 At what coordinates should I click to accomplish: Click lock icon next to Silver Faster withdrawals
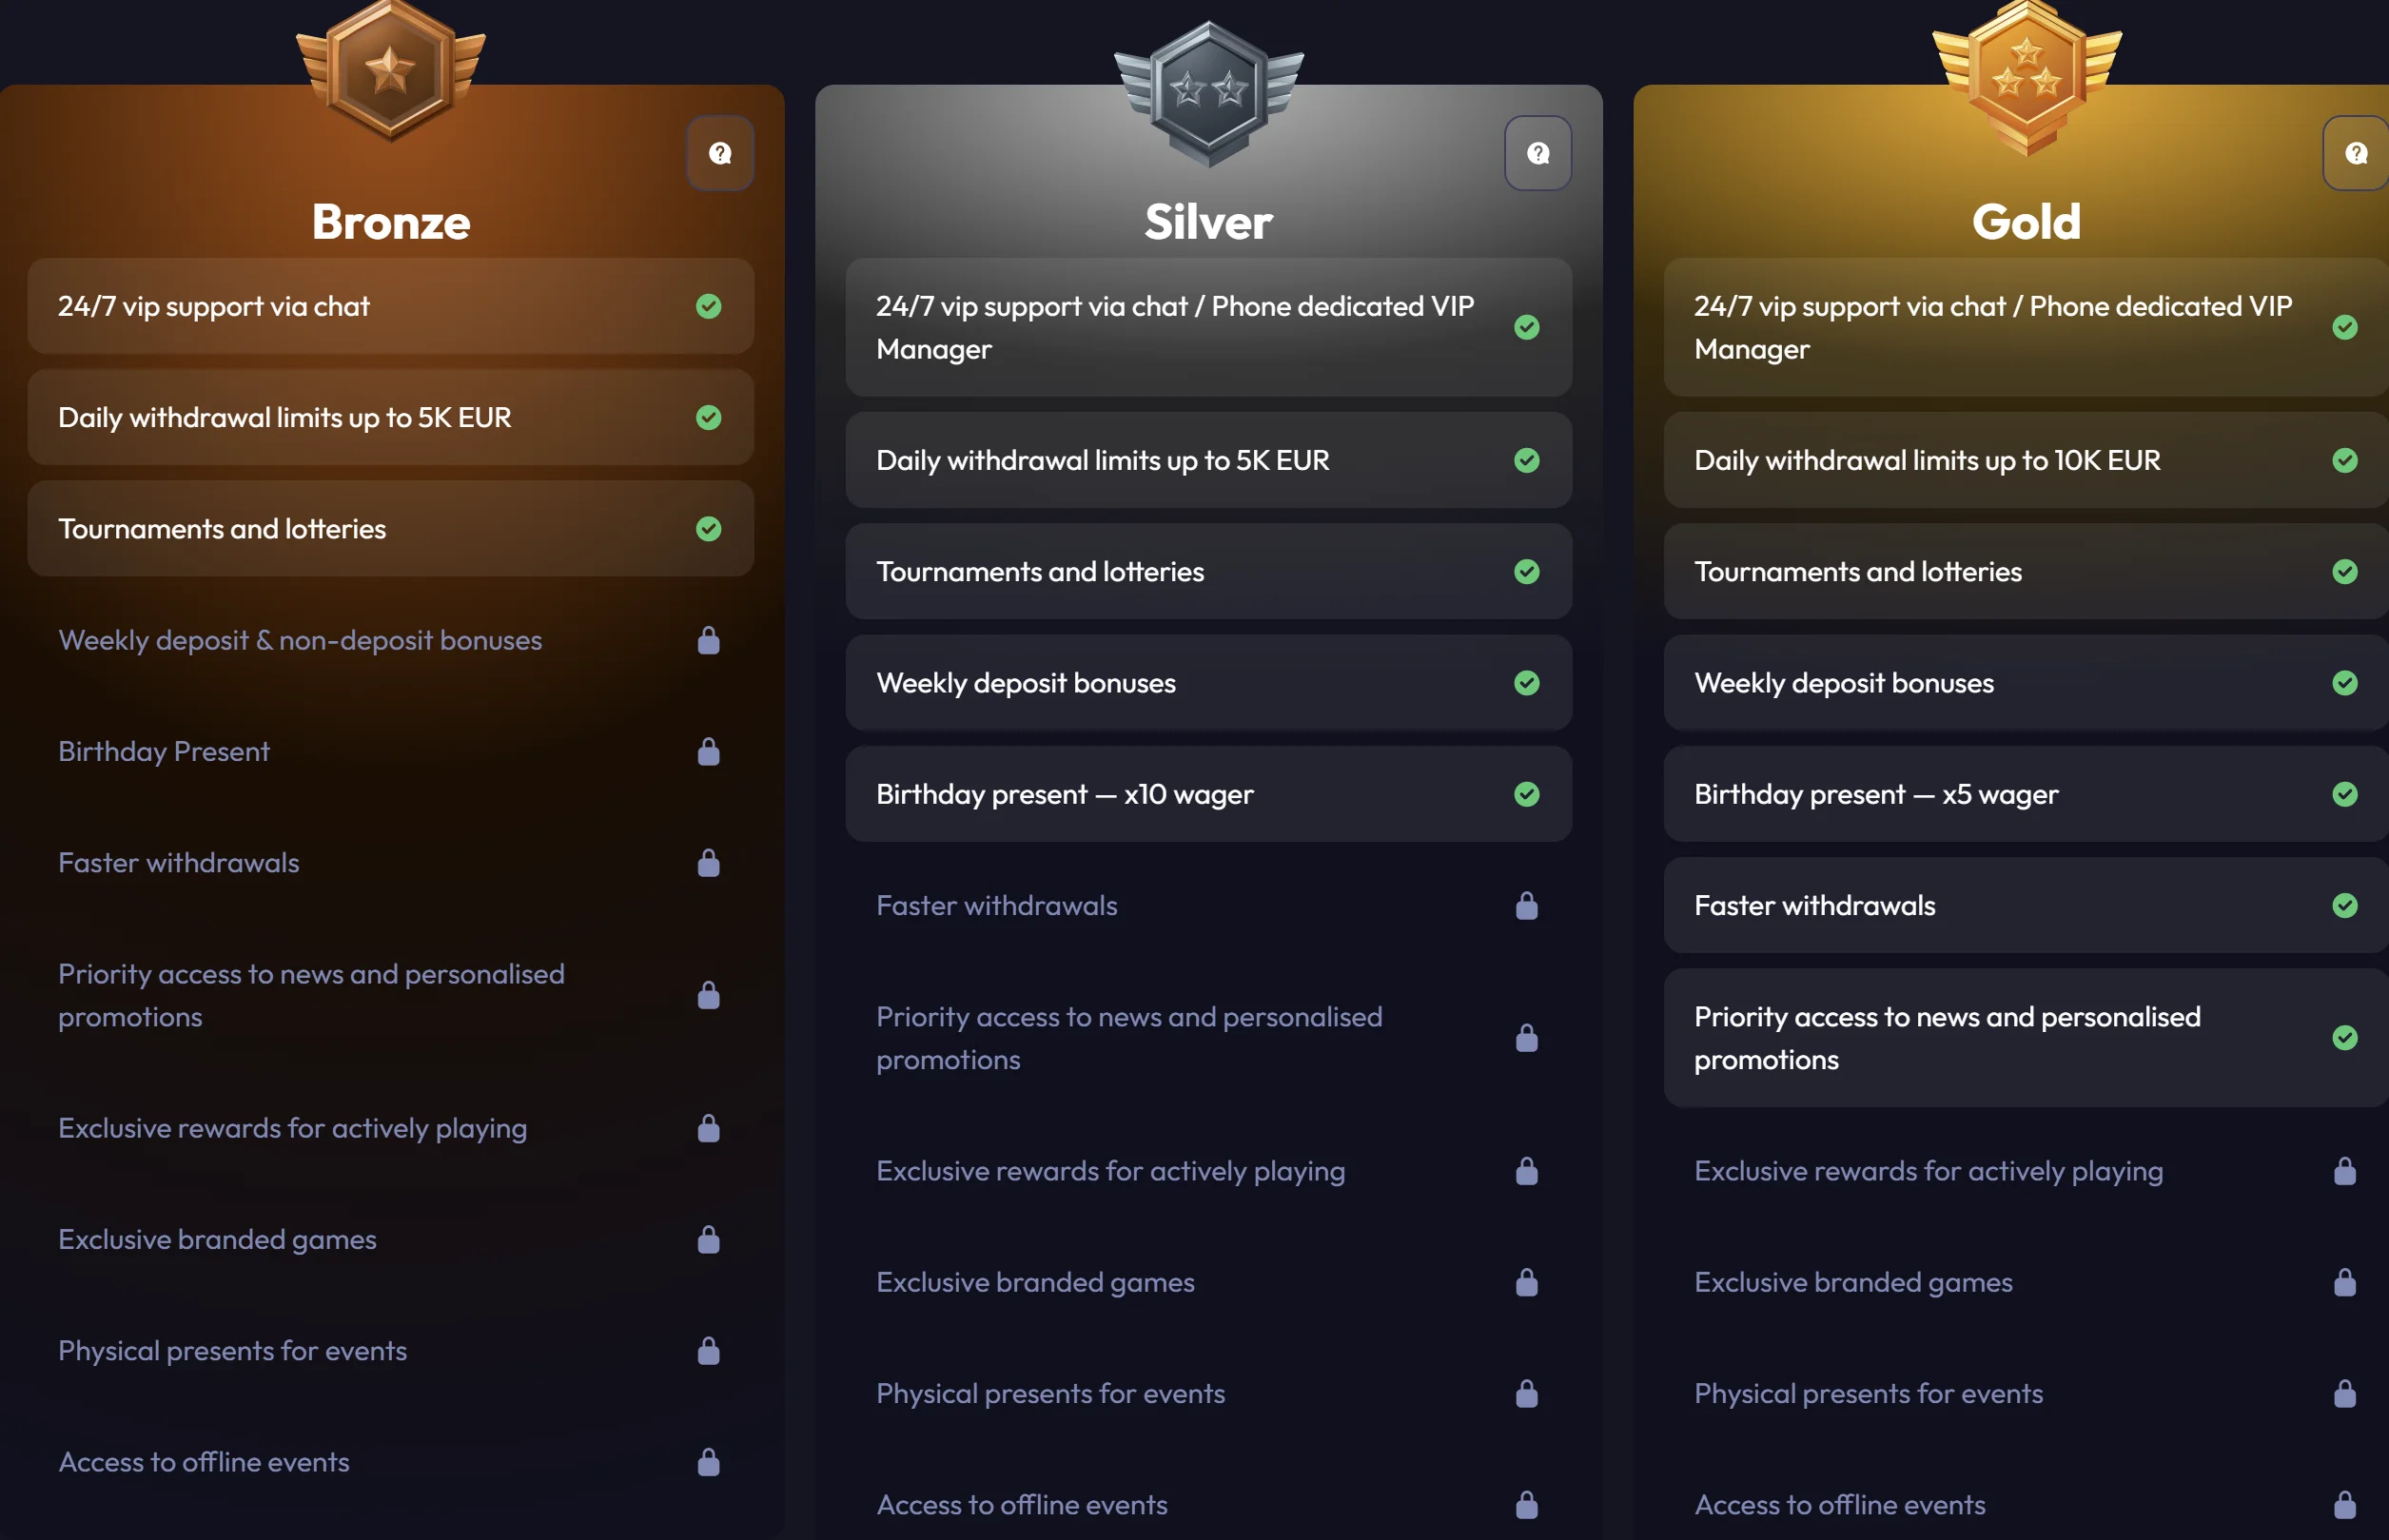coord(1526,906)
